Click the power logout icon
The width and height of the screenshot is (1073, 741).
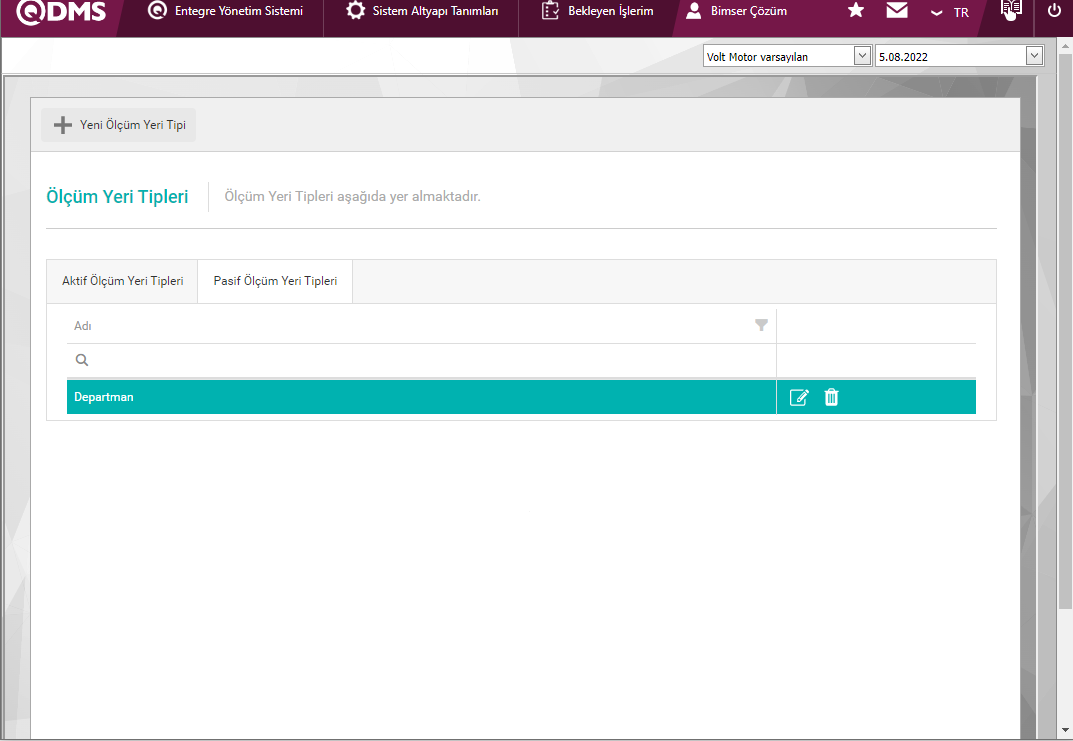pyautogui.click(x=1055, y=10)
